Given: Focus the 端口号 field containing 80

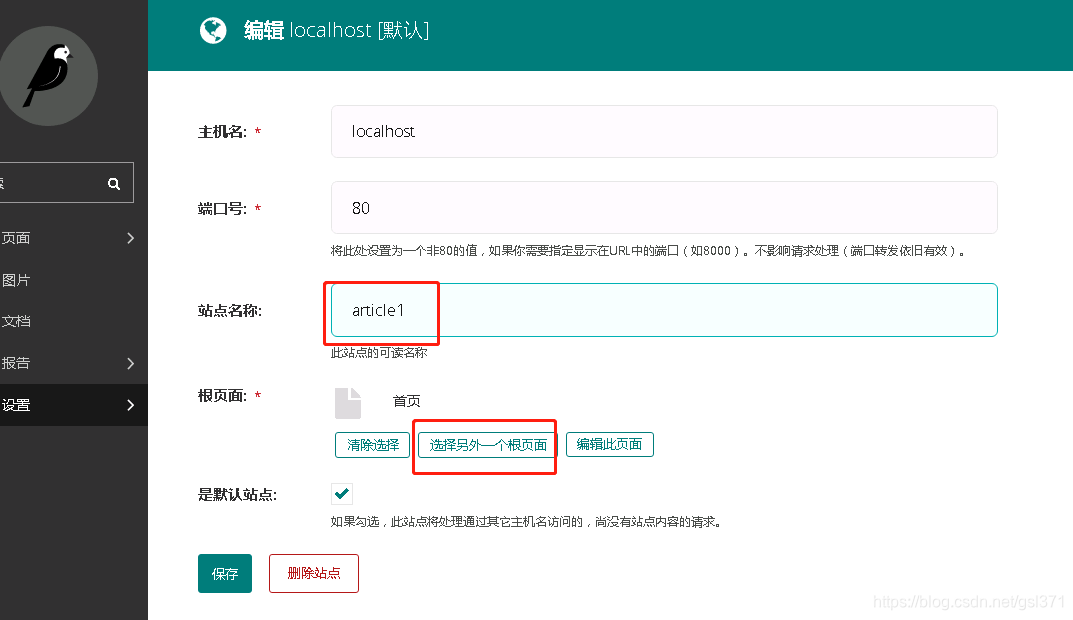Looking at the screenshot, I should click(x=664, y=207).
